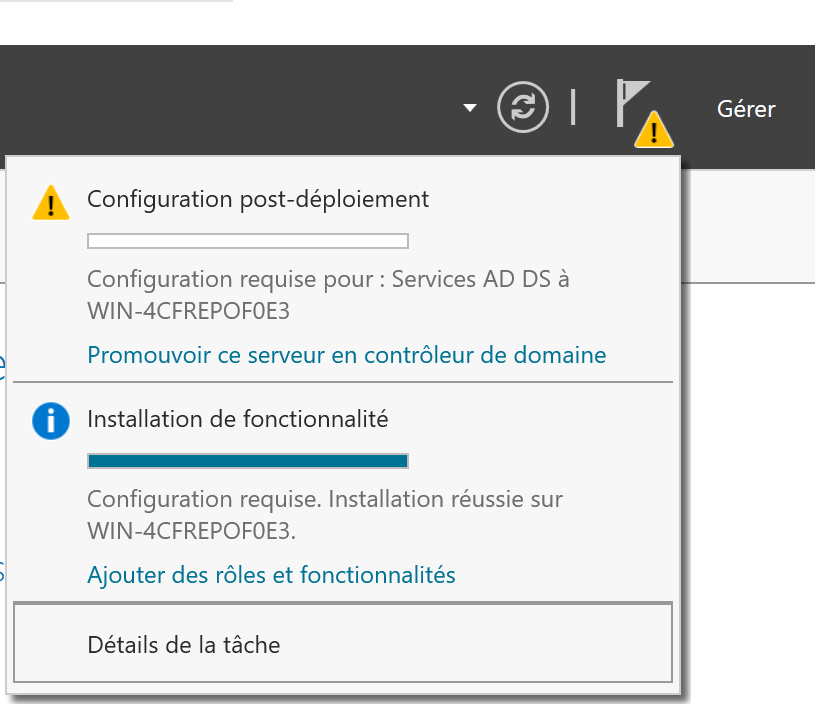Click warning triangle beside Configuration post-déploiement

click(x=50, y=203)
